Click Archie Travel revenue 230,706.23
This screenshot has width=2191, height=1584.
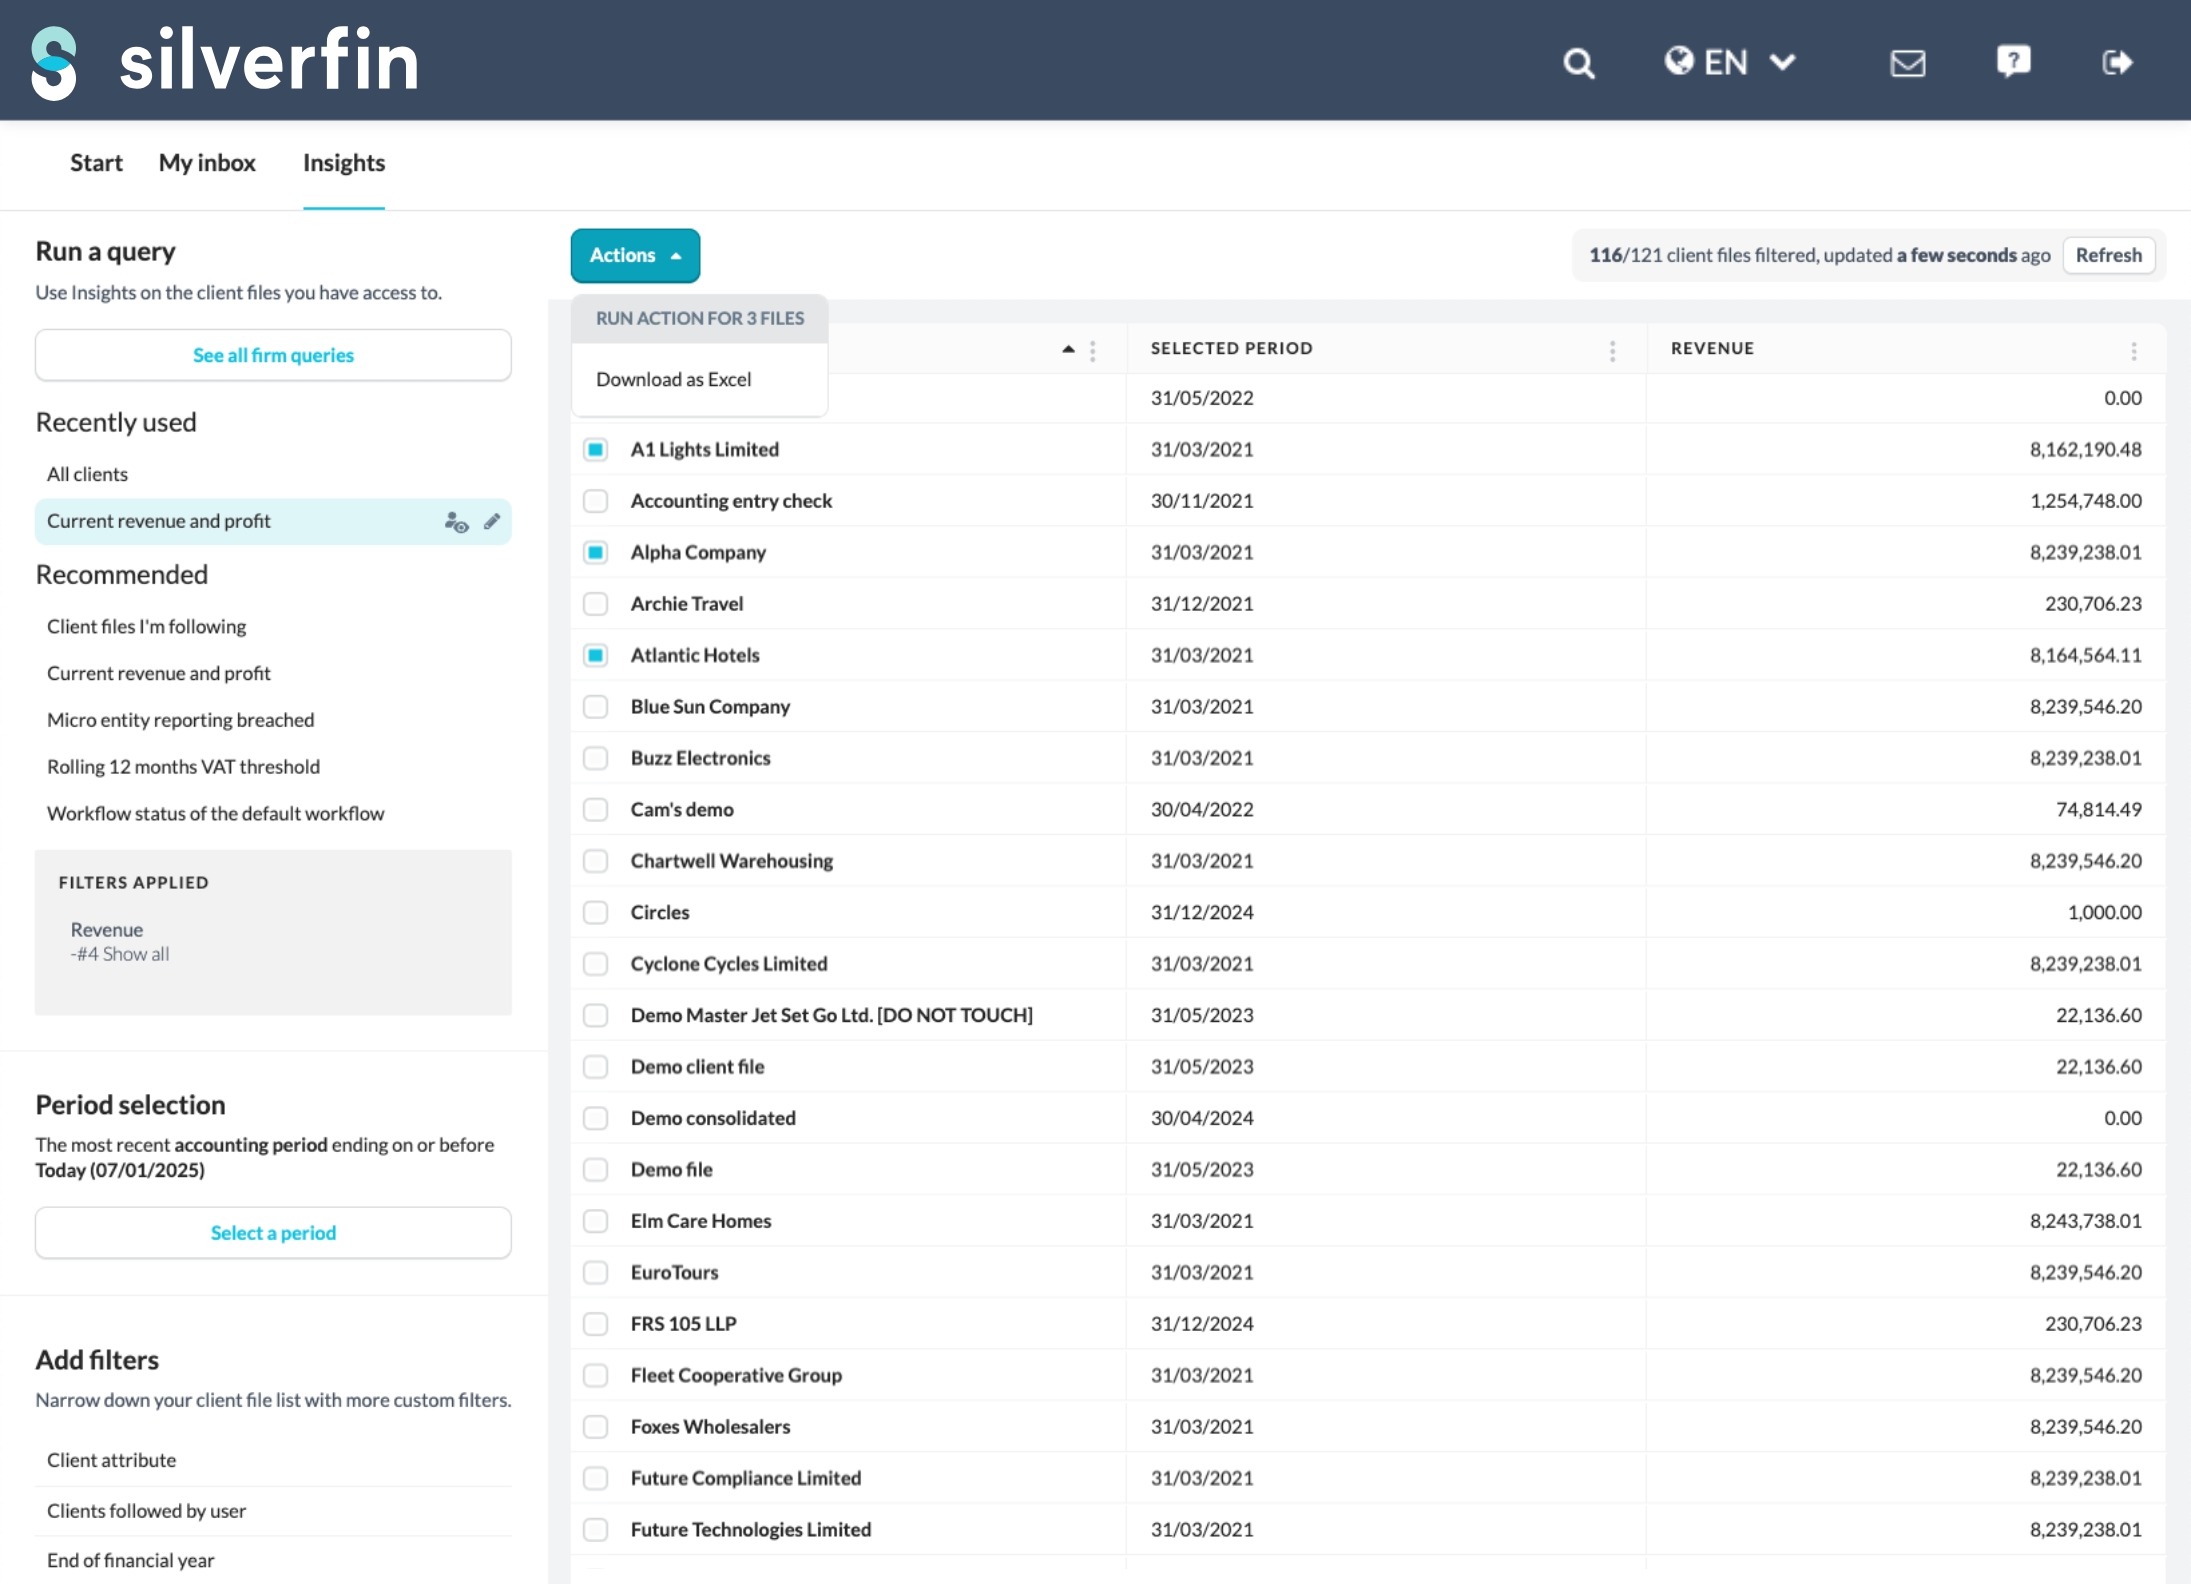2093,604
